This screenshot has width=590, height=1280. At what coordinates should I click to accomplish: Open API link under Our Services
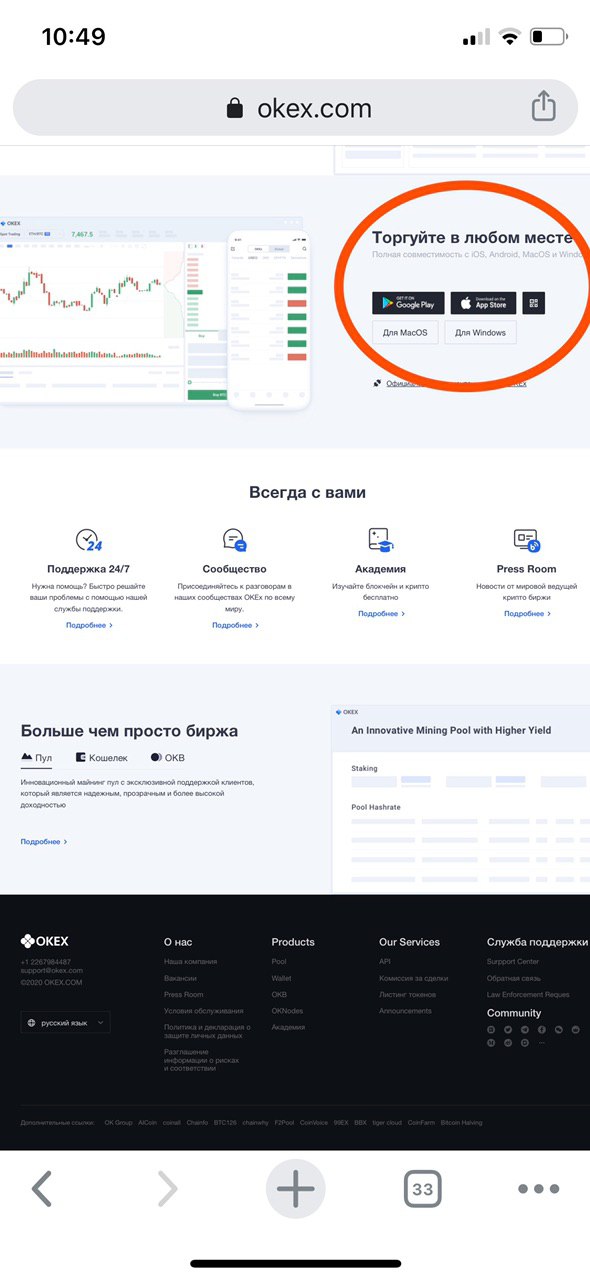pos(385,961)
